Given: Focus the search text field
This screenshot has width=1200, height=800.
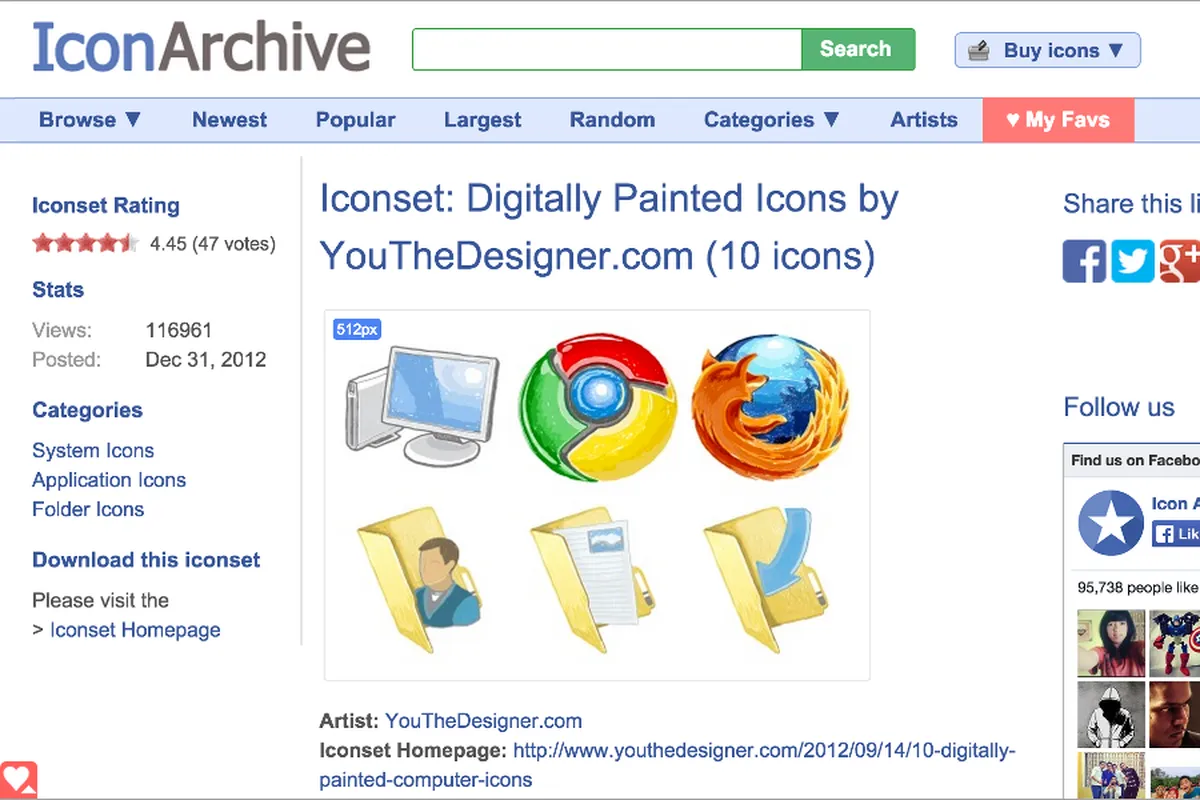Looking at the screenshot, I should coord(607,49).
